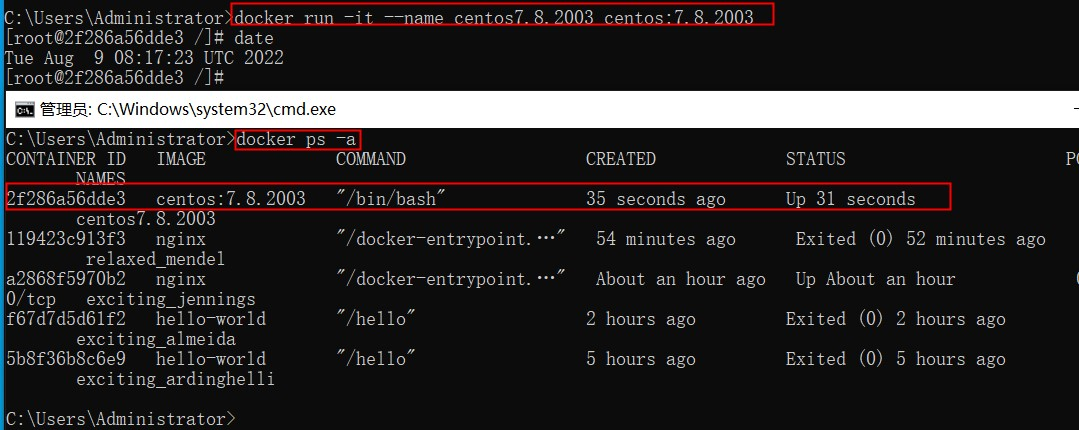Viewport: 1079px width, 430px height.
Task: Click container ID a2868f5970b2
Action: point(66,279)
